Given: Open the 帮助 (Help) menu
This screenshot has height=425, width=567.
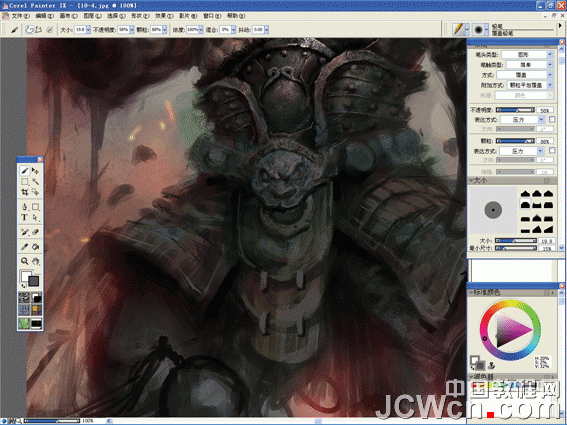Looking at the screenshot, I should (x=235, y=16).
